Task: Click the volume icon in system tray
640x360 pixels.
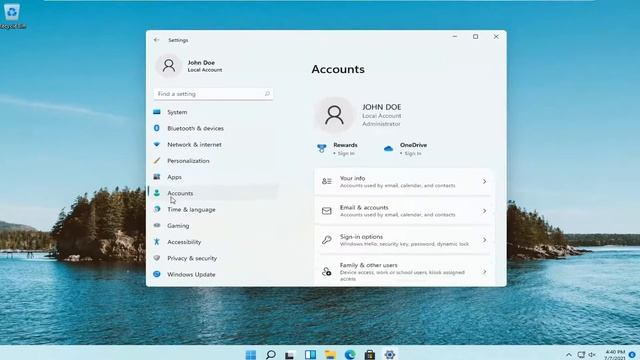Action: 592,355
